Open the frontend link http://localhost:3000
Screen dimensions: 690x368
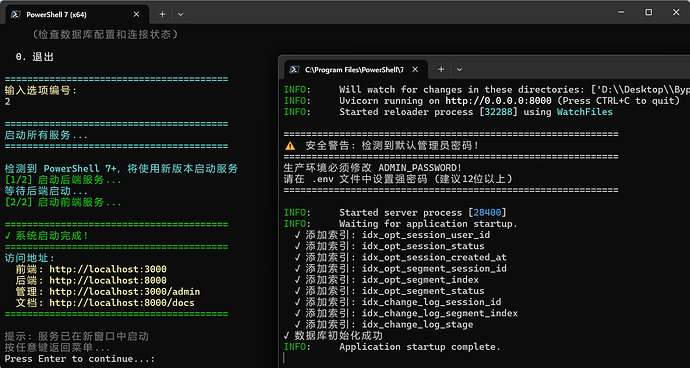(x=108, y=269)
